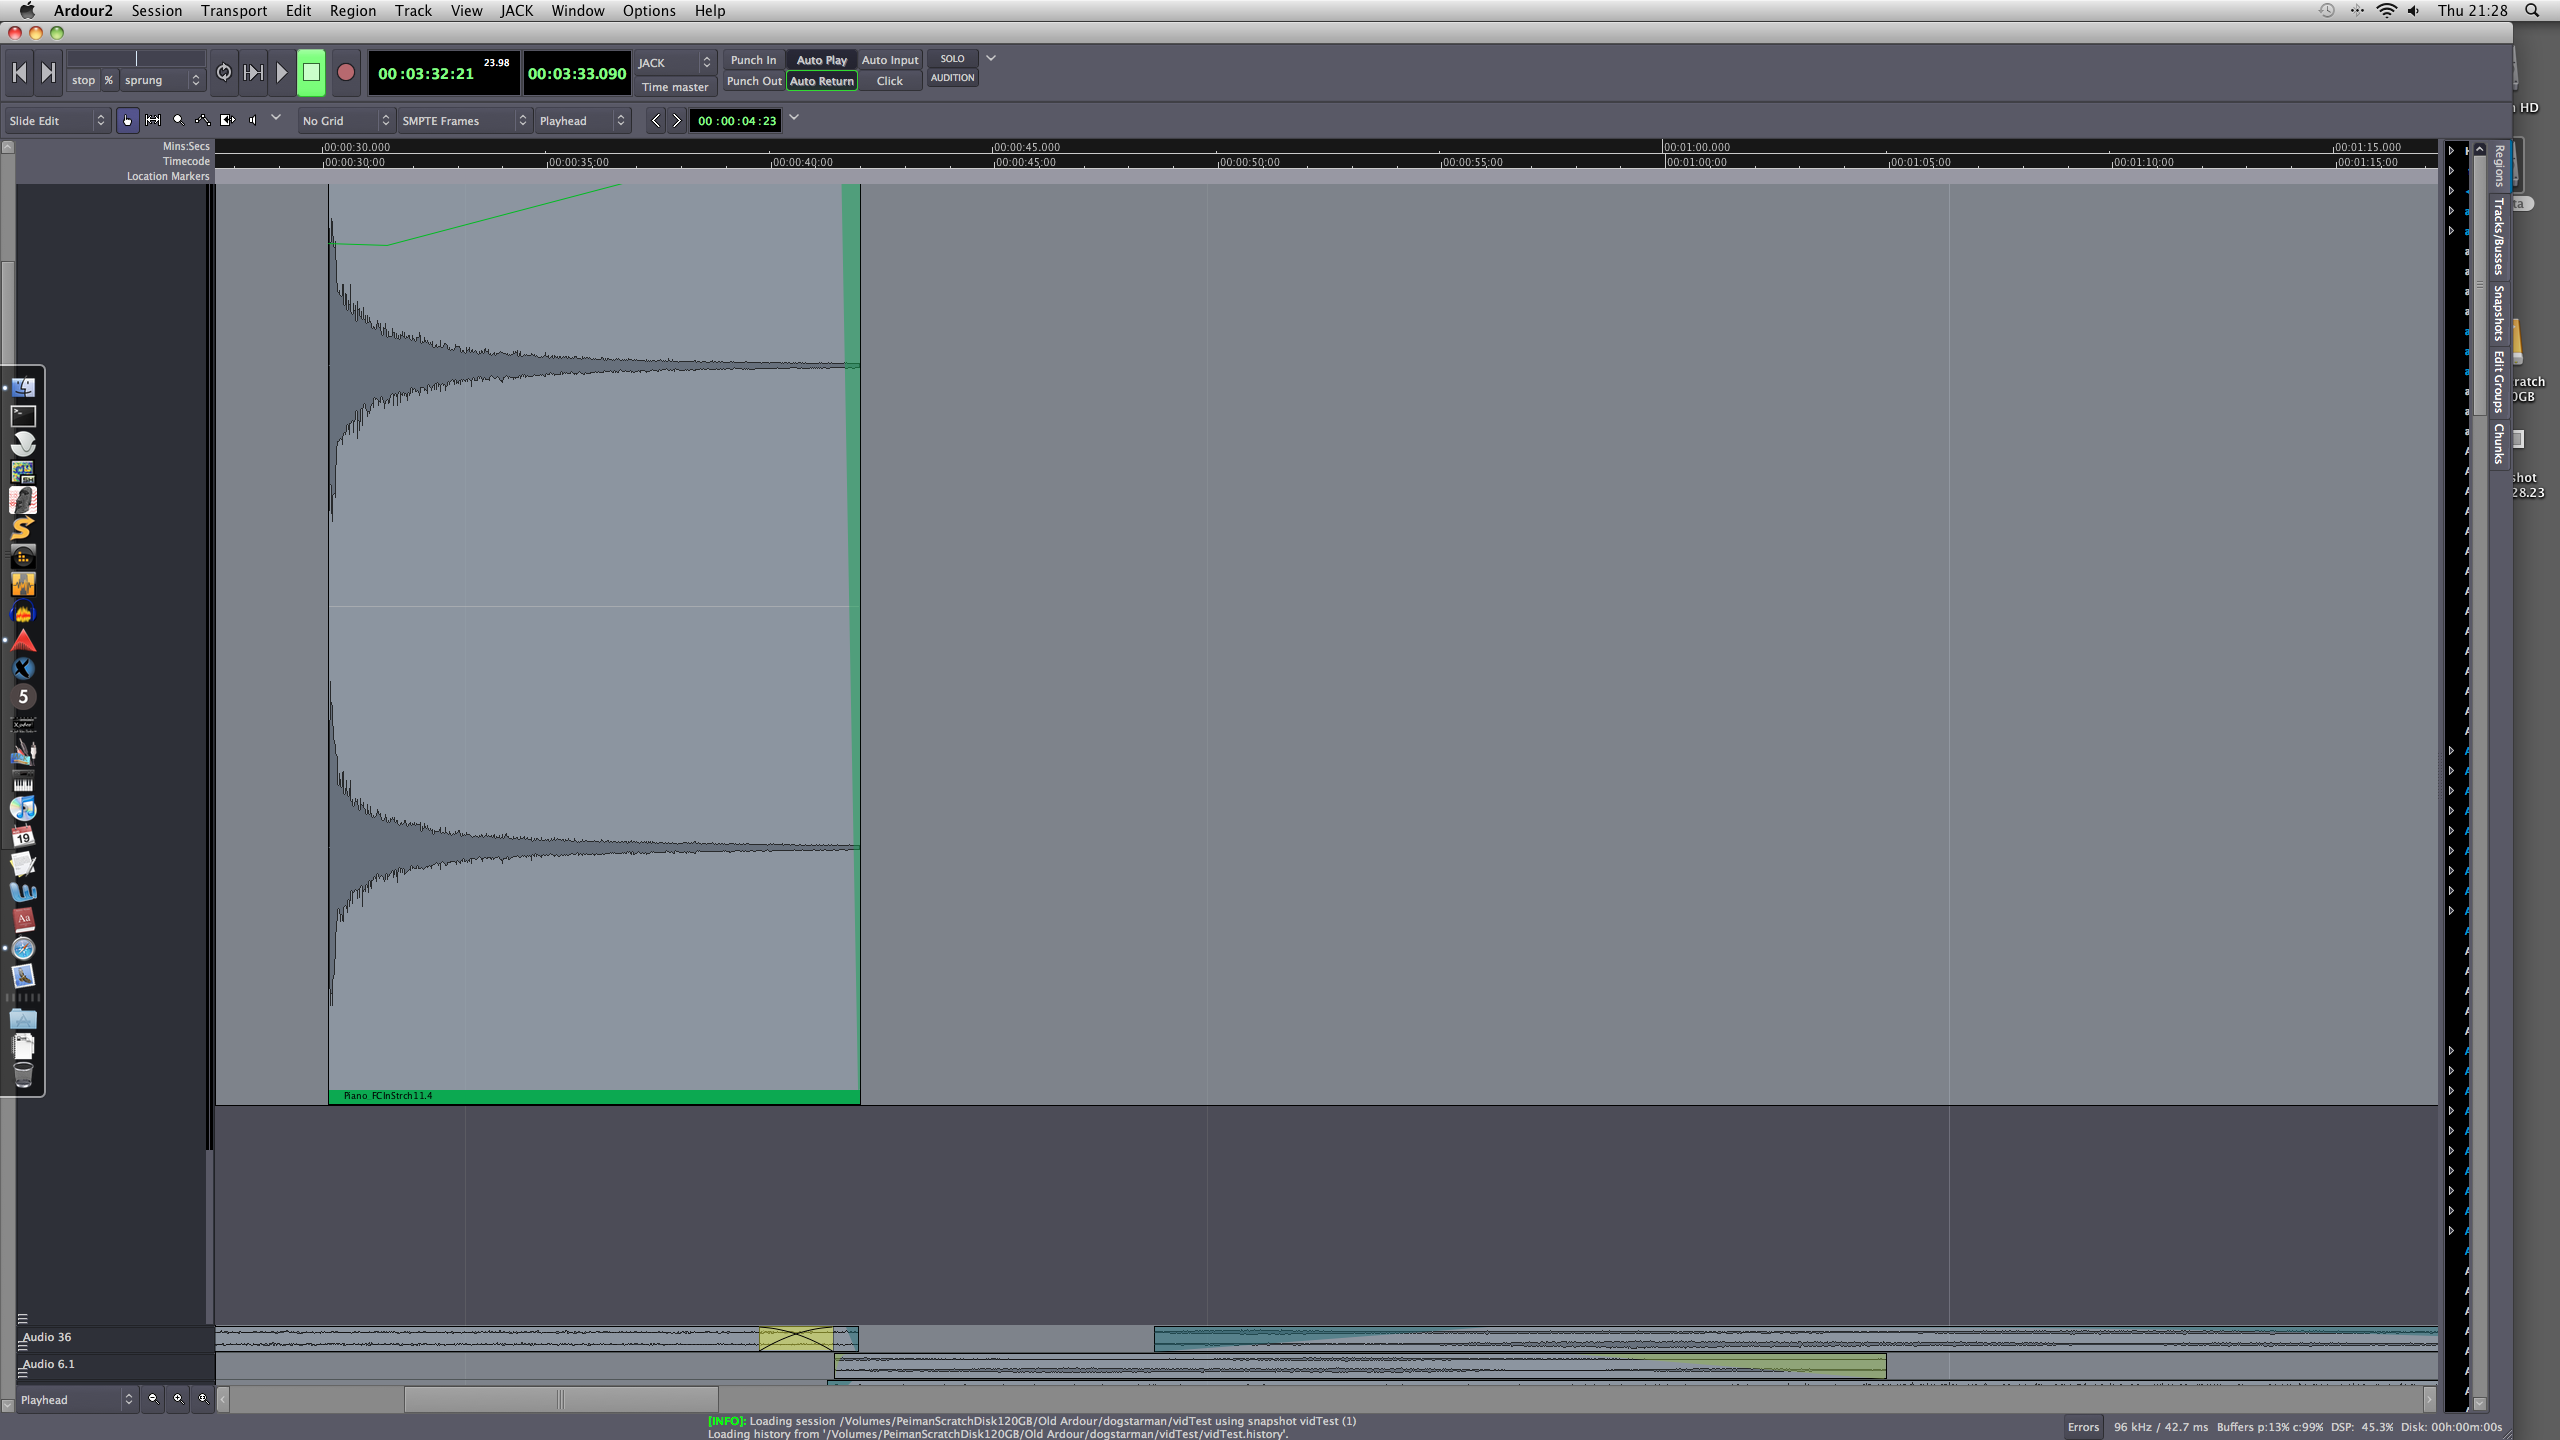Open the No Grid snap dropdown
The height and width of the screenshot is (1440, 2560).
click(346, 121)
